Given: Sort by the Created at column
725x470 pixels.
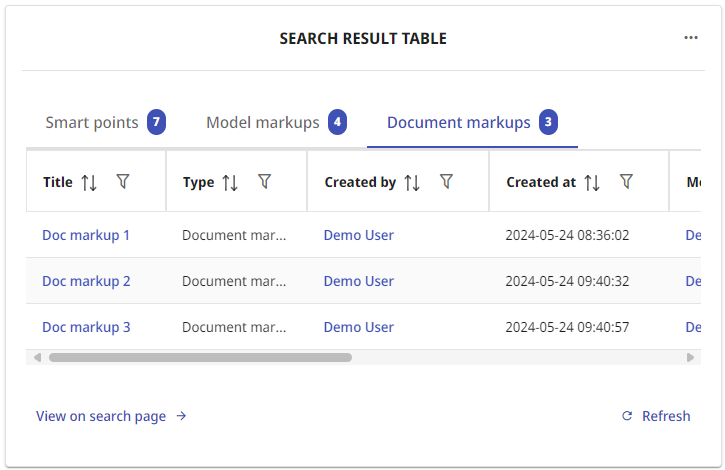Looking at the screenshot, I should (x=592, y=182).
